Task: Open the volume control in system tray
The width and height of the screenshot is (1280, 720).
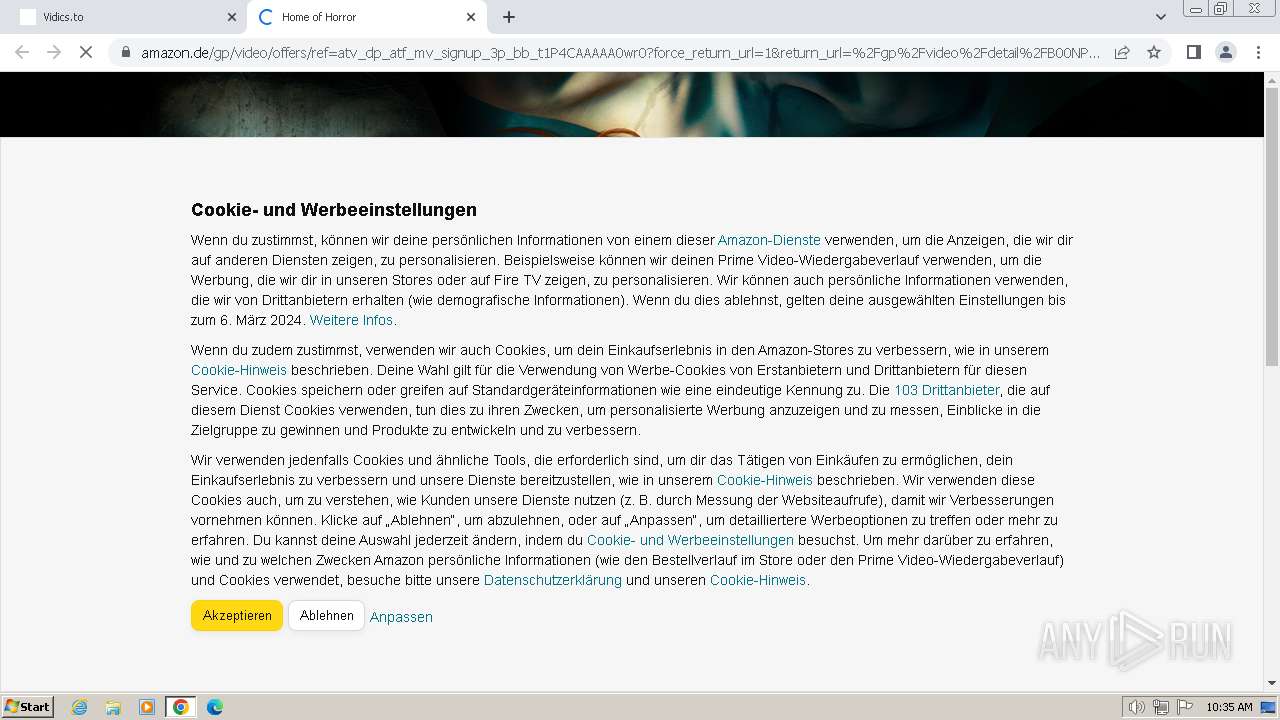Action: coord(1136,707)
